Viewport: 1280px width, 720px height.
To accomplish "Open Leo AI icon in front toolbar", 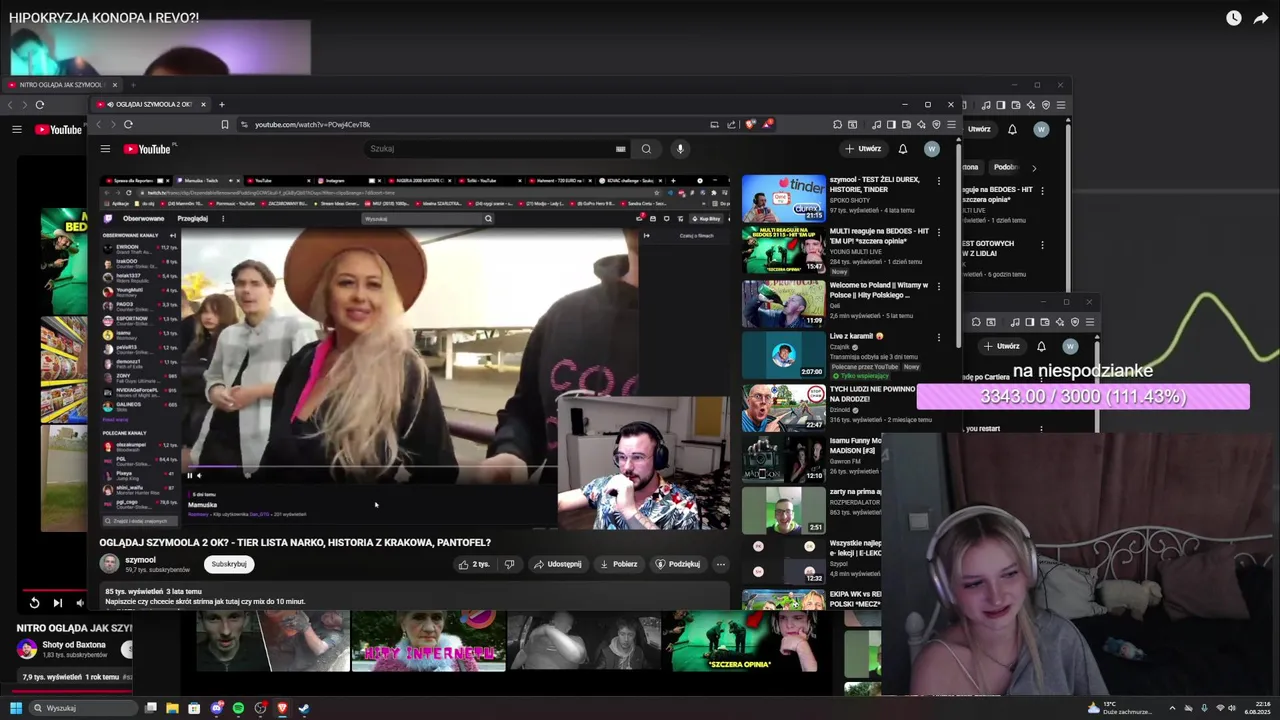I will [x=921, y=124].
